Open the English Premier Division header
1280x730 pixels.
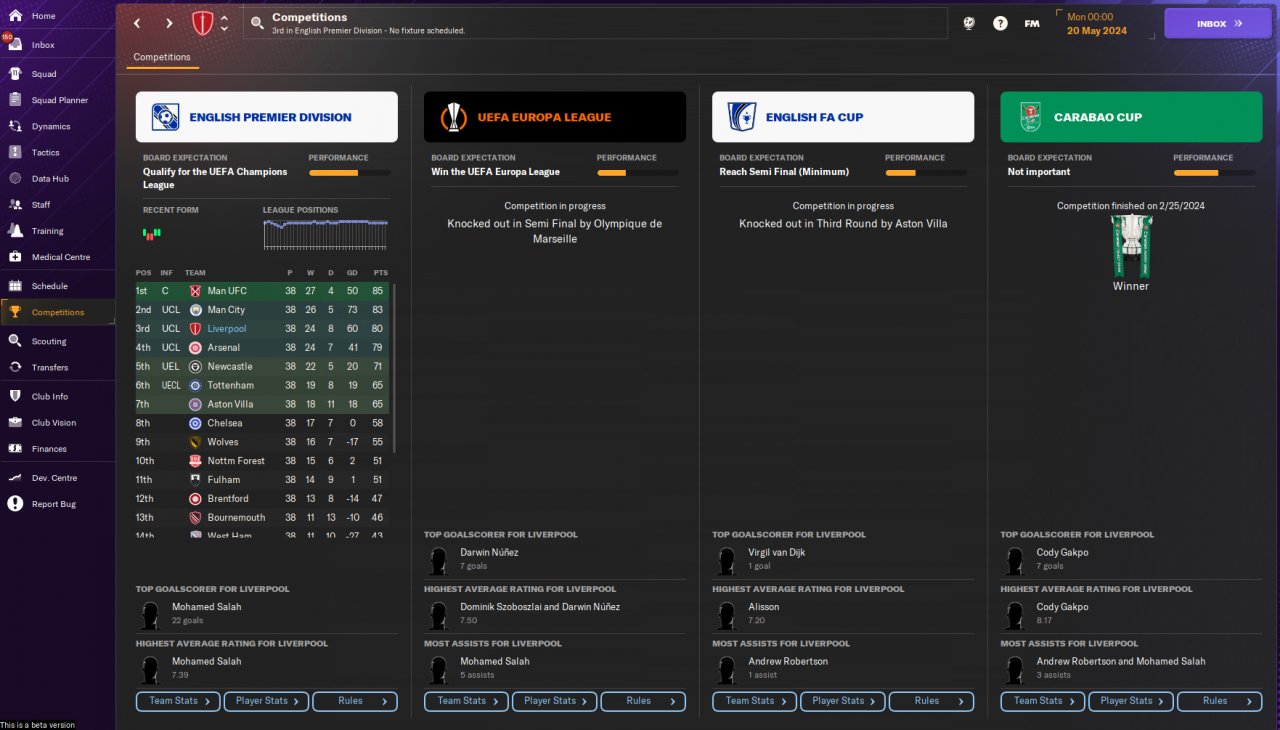[267, 117]
